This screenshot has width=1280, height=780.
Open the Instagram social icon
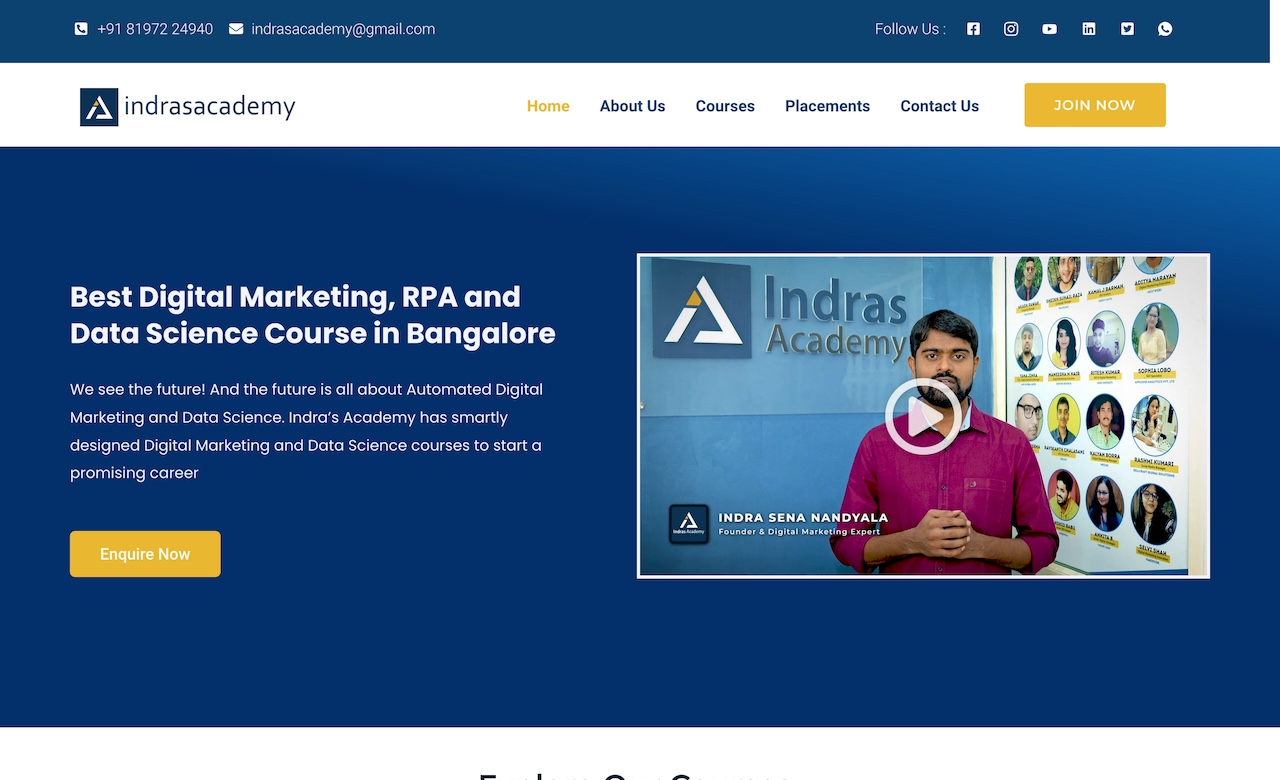tap(1011, 29)
